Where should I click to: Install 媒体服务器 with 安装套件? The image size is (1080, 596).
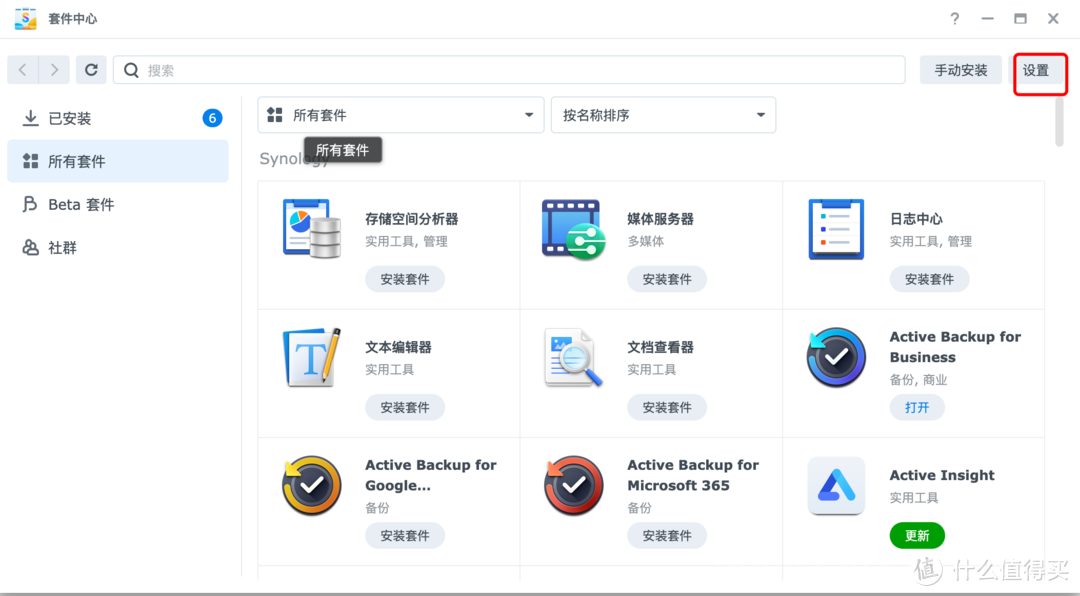pos(667,279)
